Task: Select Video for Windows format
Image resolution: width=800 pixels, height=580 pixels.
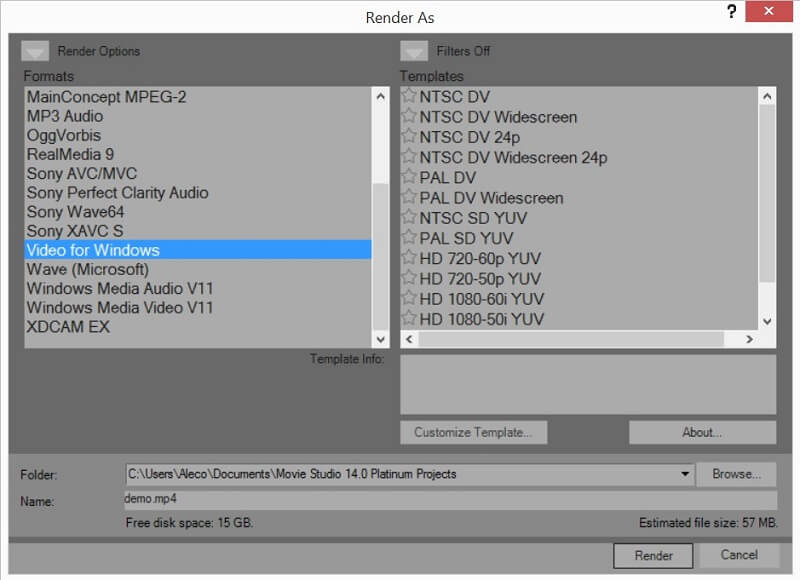Action: click(198, 250)
